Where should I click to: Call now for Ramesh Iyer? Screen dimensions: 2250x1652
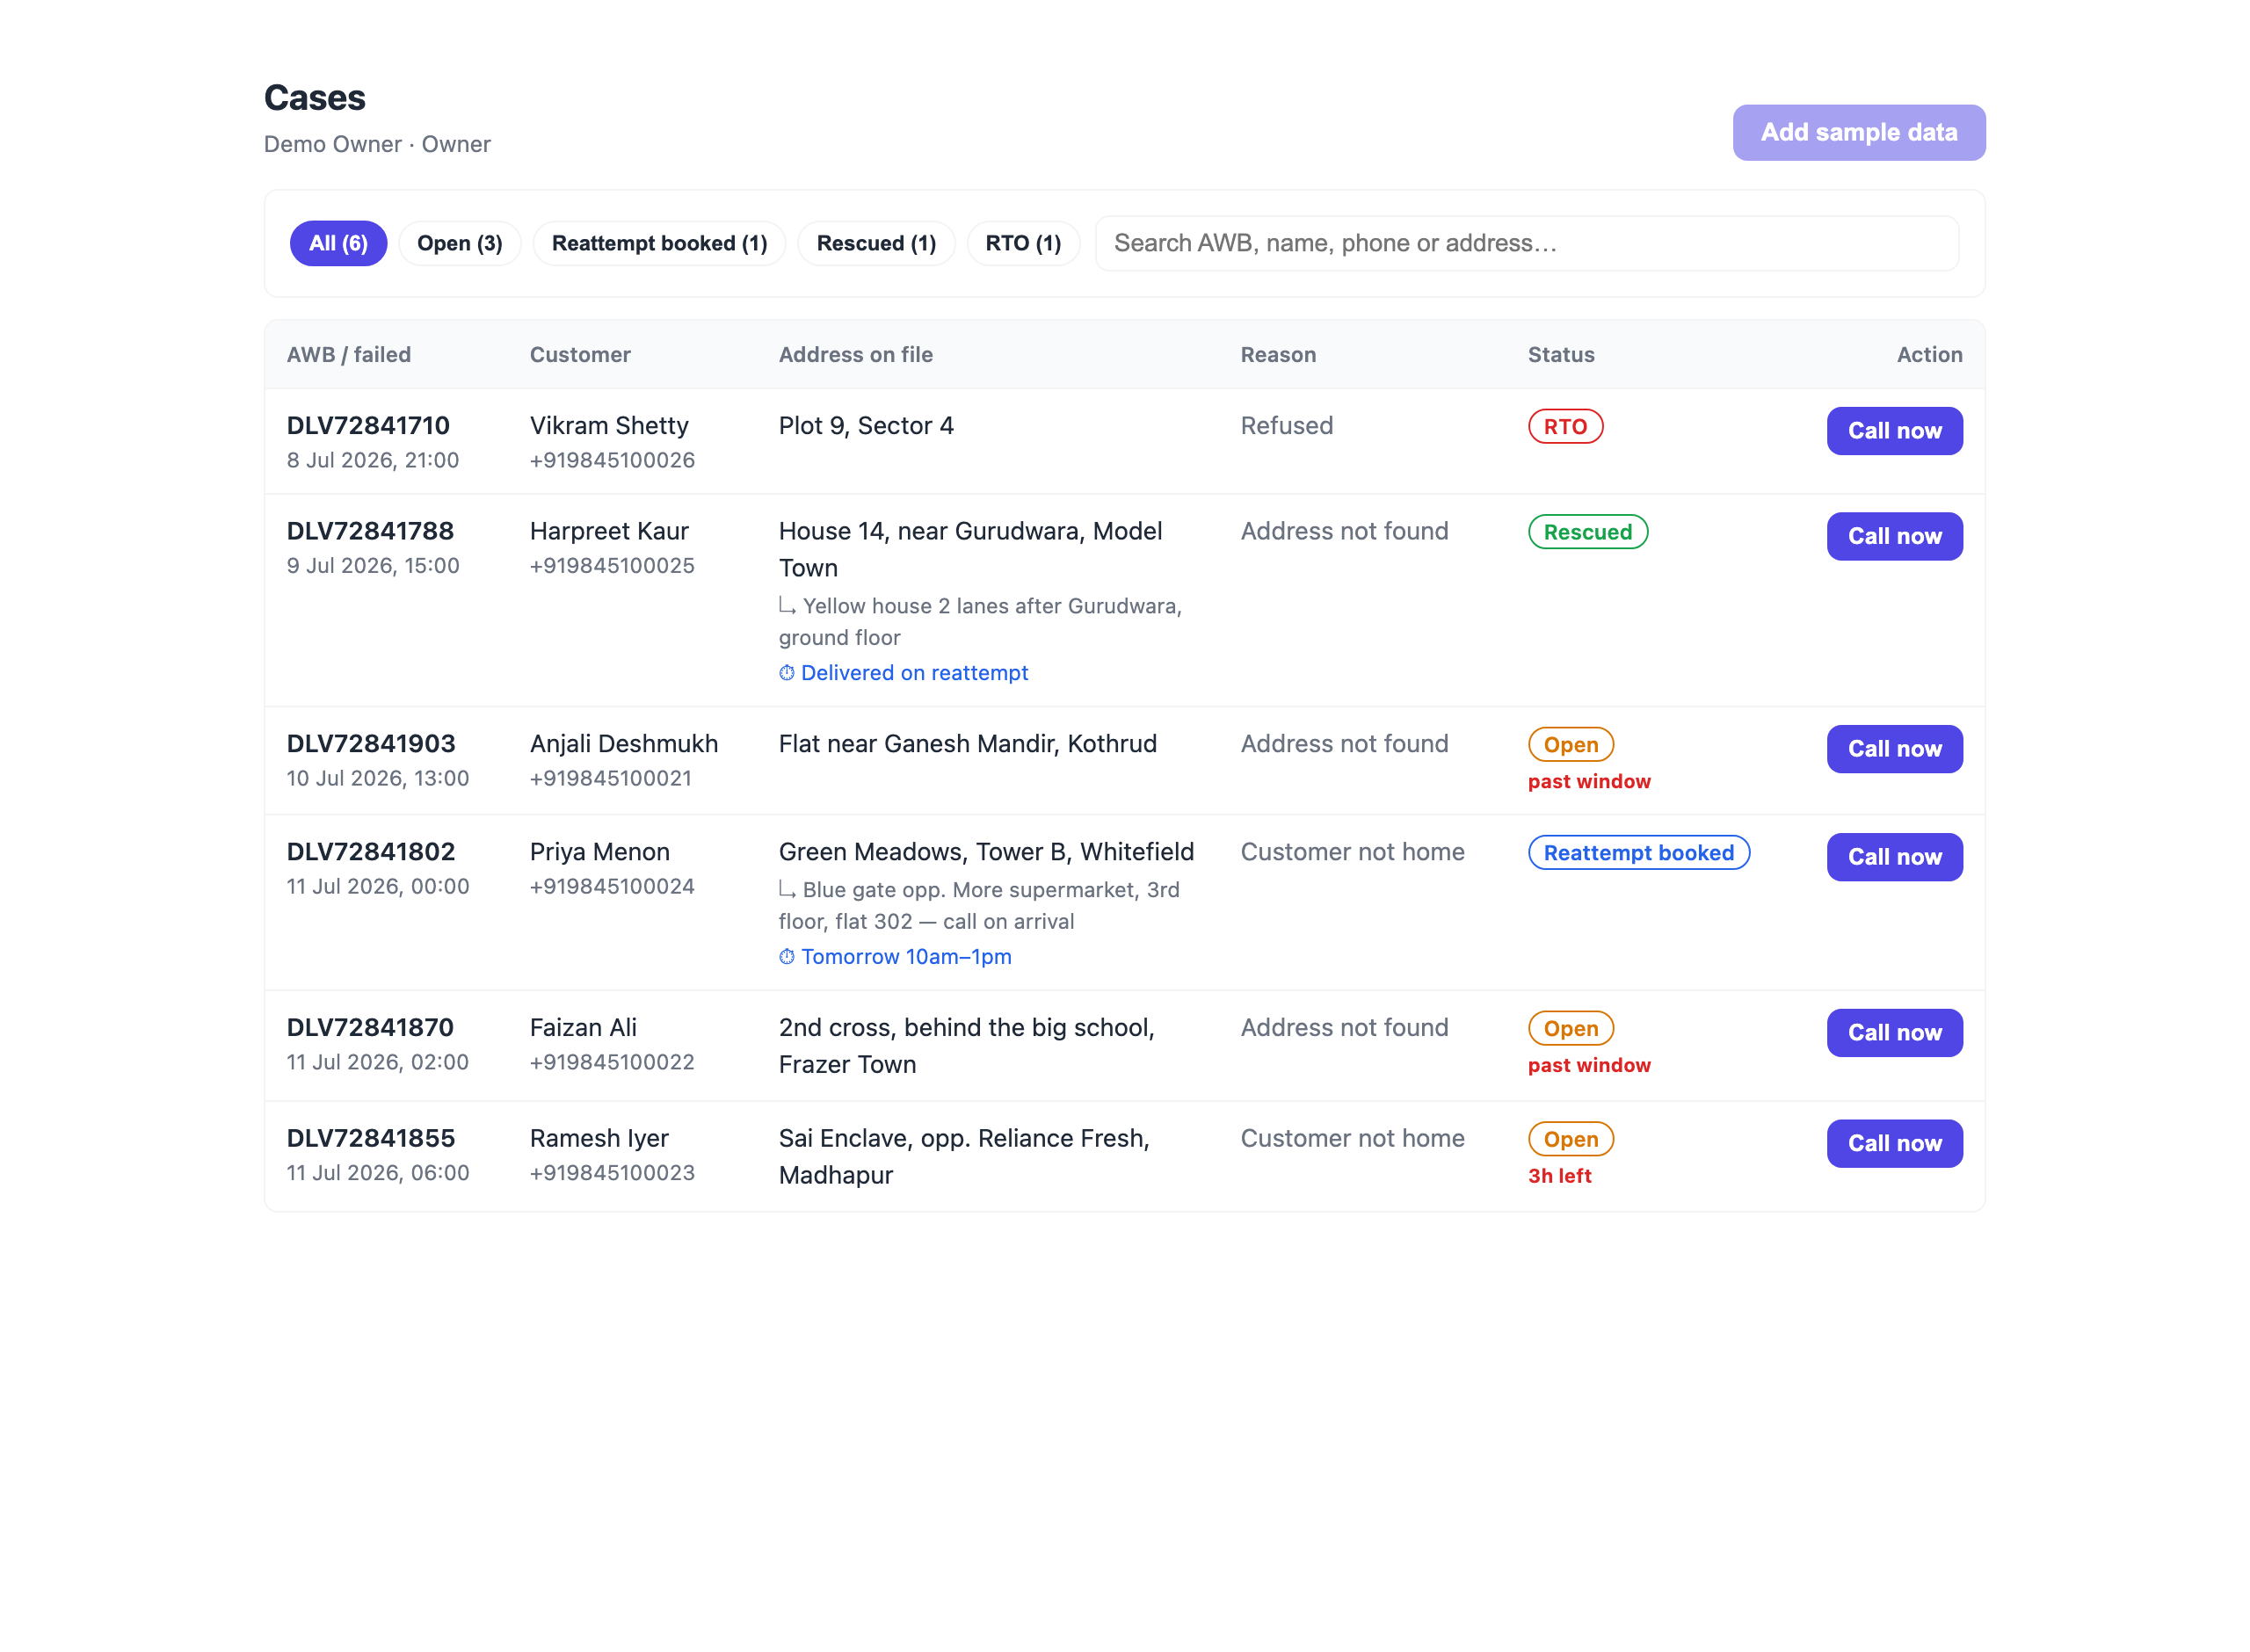[x=1895, y=1144]
